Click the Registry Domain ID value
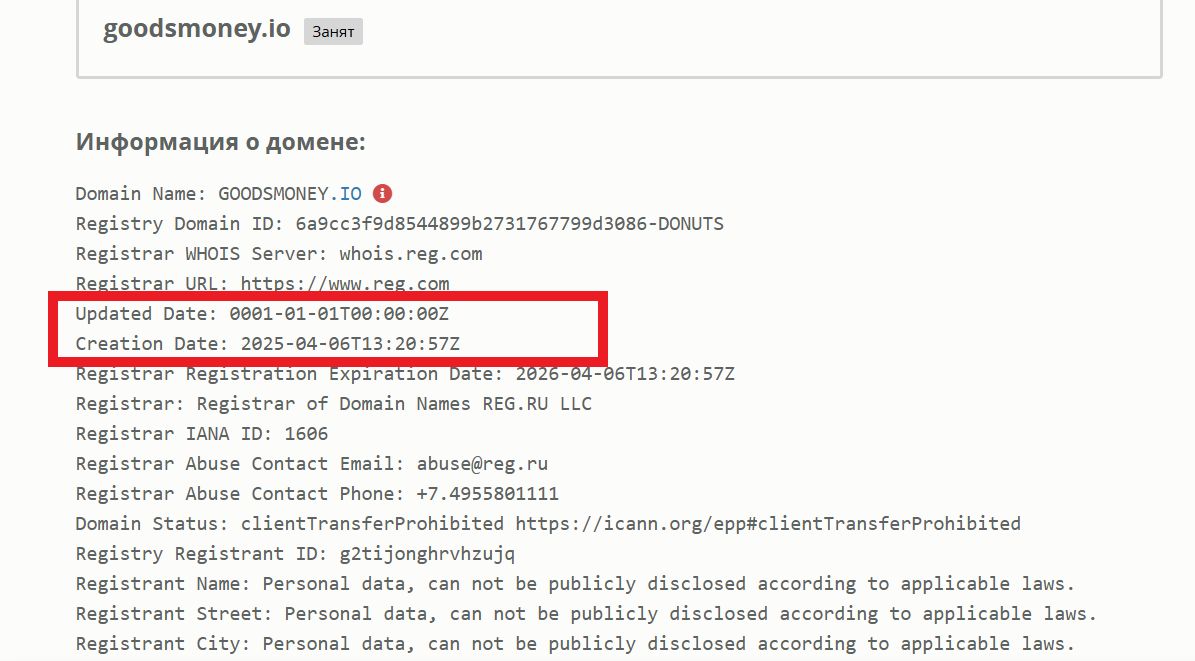 click(509, 224)
